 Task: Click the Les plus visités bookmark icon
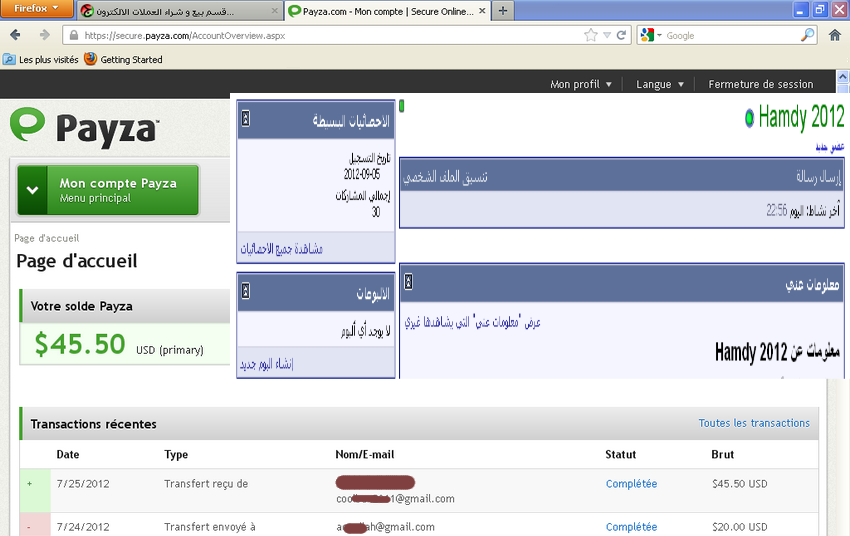(x=9, y=59)
